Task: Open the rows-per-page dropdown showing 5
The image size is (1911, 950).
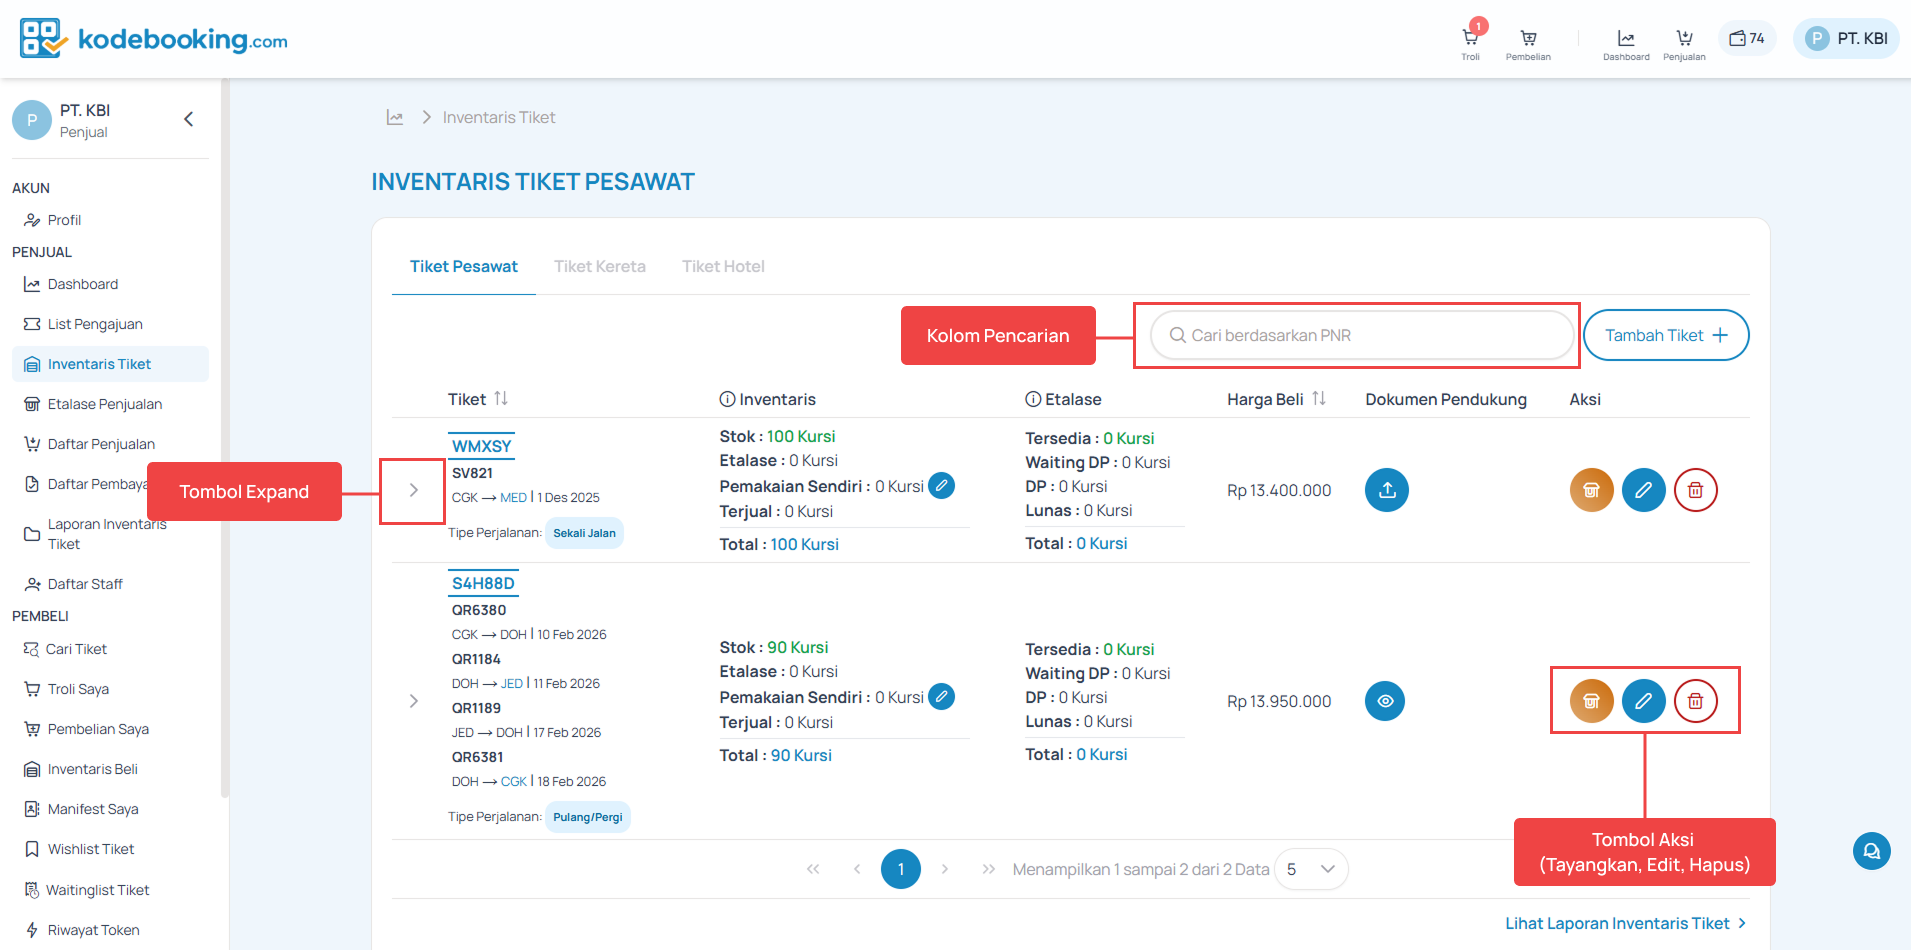Action: coord(1311,869)
